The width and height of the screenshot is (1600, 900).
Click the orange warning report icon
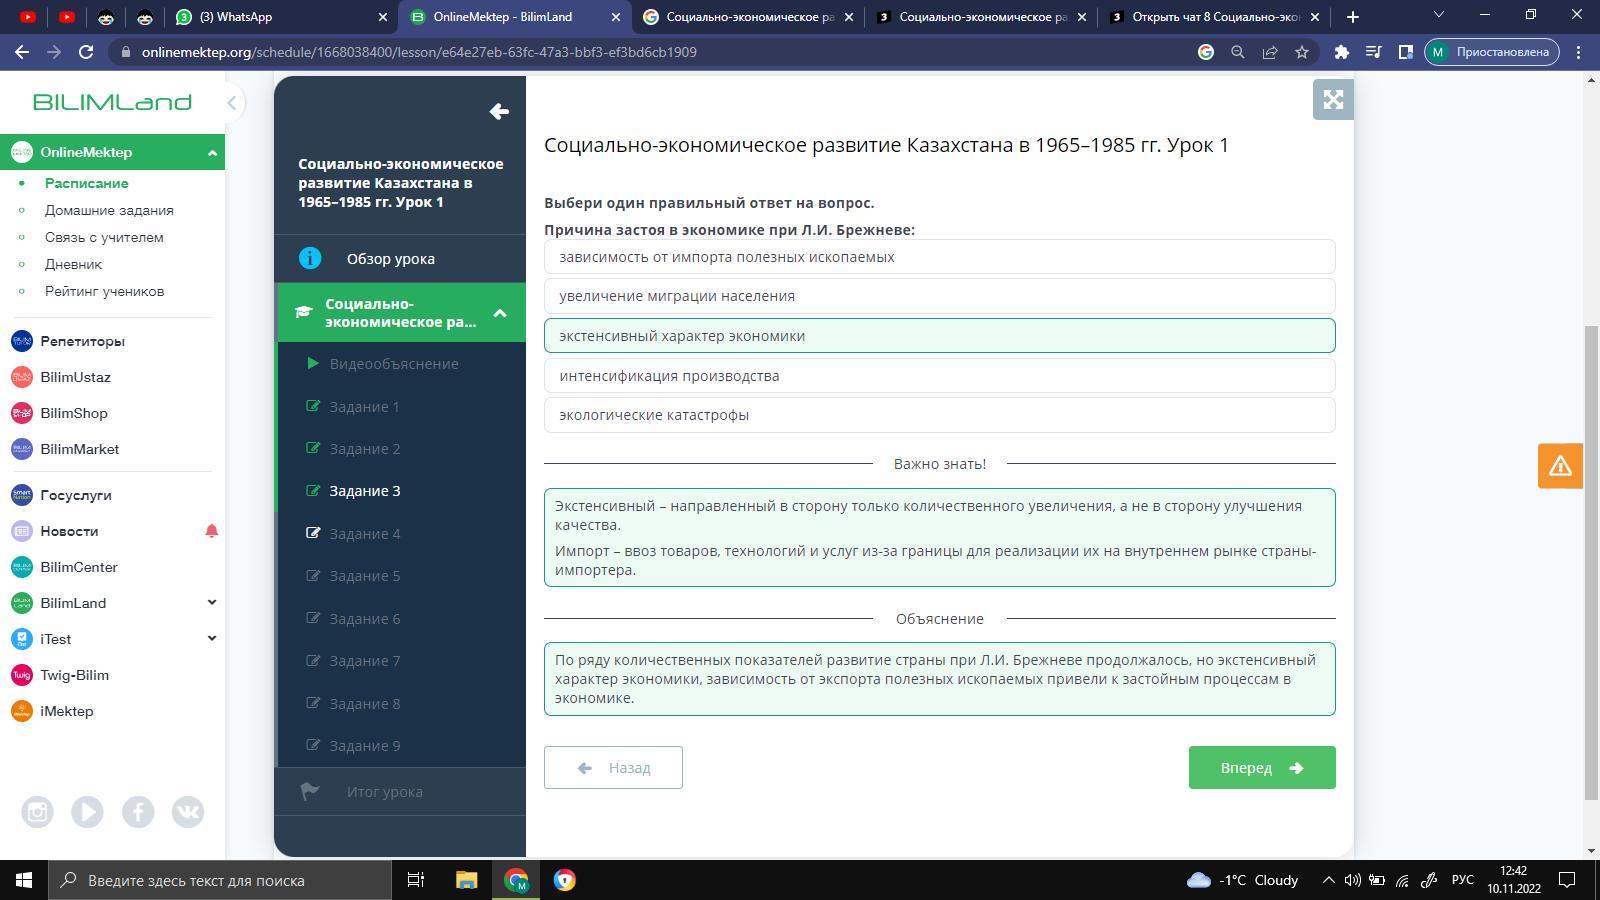1560,466
